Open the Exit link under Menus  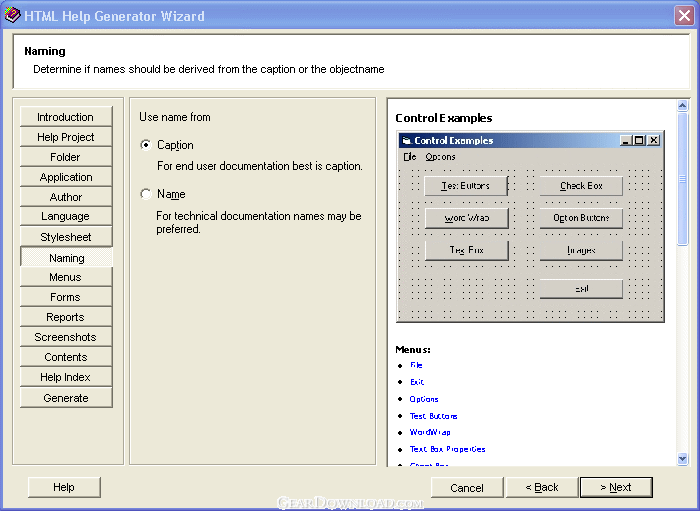(417, 382)
